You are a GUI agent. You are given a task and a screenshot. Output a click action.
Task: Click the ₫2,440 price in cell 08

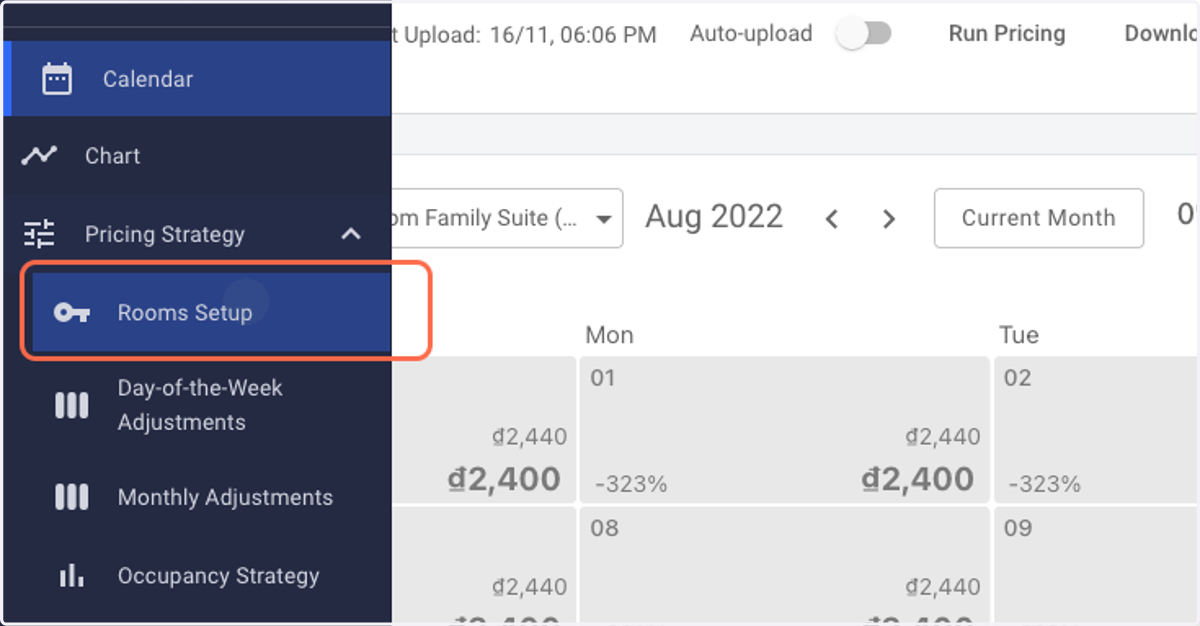coord(942,587)
